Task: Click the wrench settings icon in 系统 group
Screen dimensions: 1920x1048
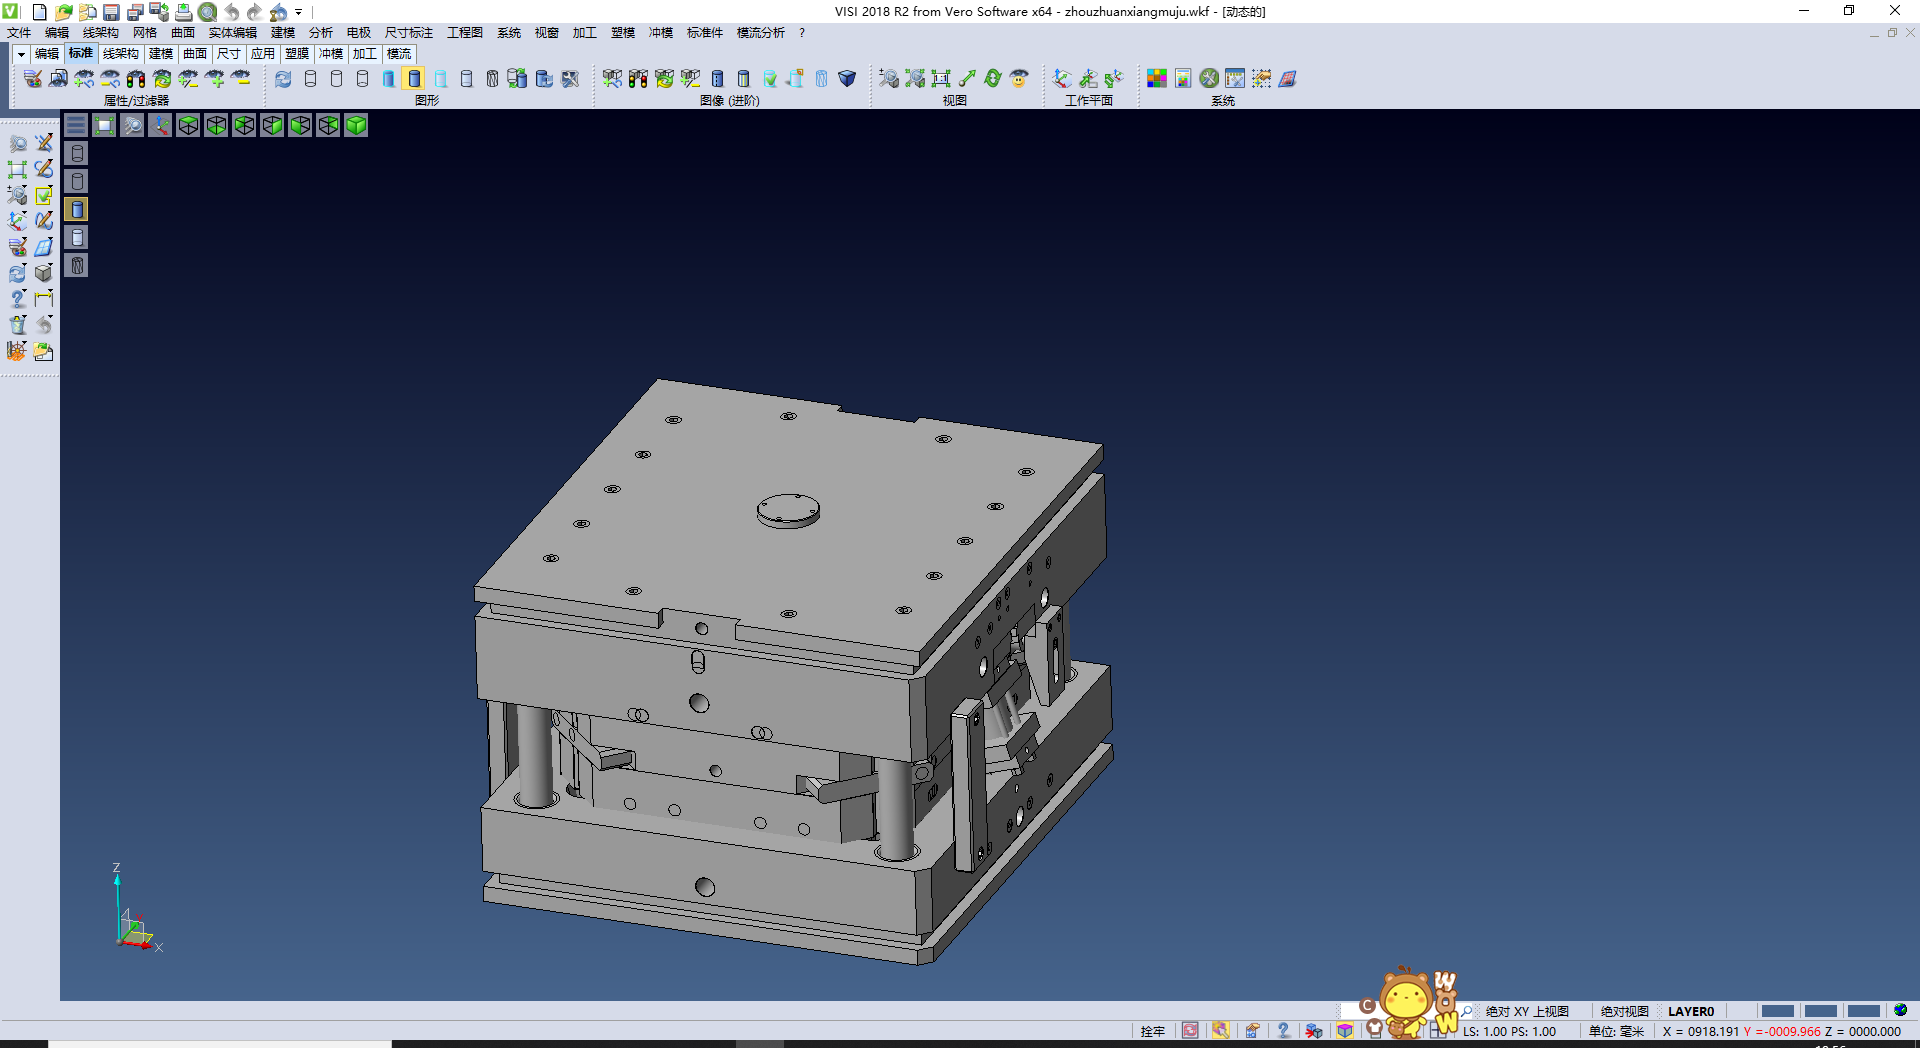Action: point(1209,78)
